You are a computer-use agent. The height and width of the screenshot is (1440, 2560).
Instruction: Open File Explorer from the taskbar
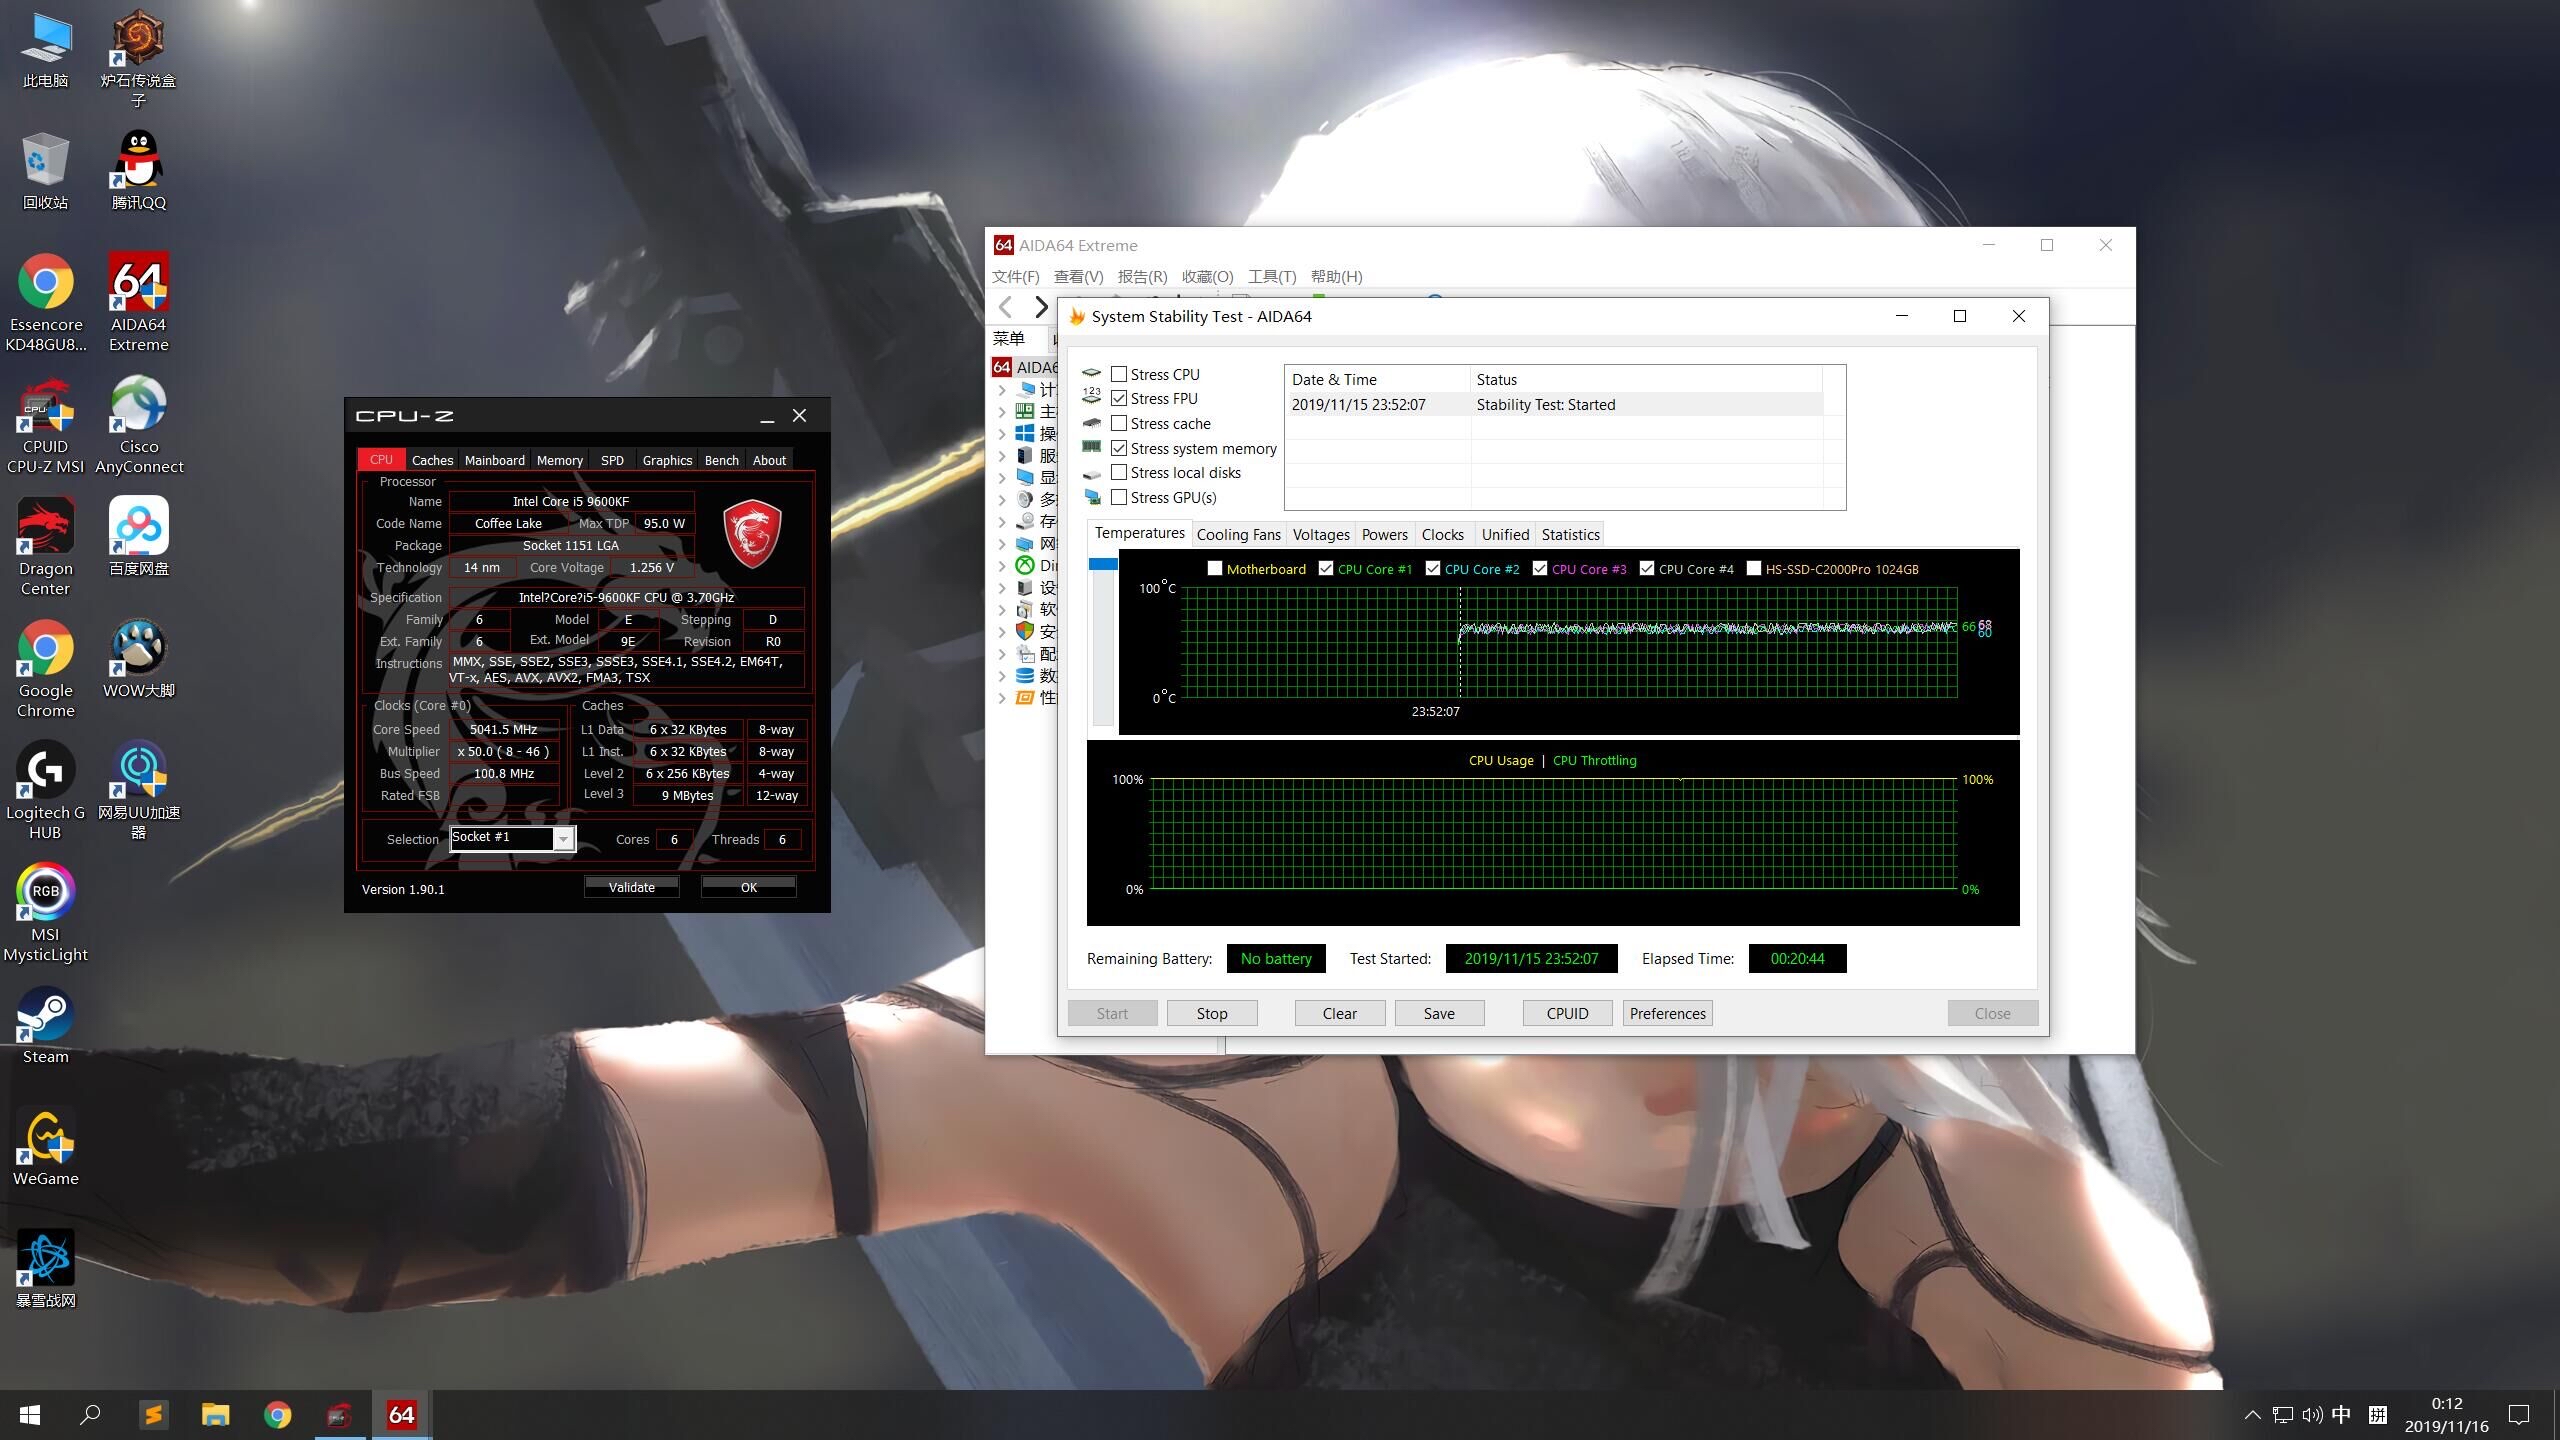click(x=215, y=1414)
